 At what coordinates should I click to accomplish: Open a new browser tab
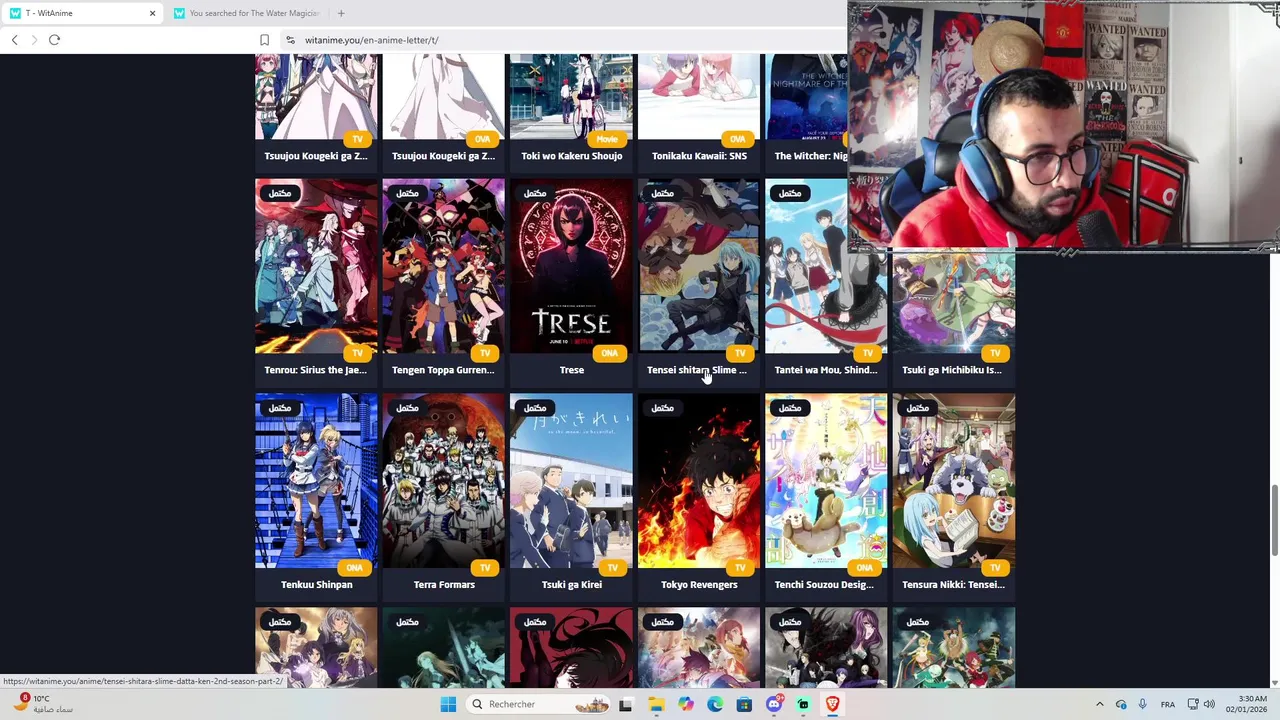341,13
